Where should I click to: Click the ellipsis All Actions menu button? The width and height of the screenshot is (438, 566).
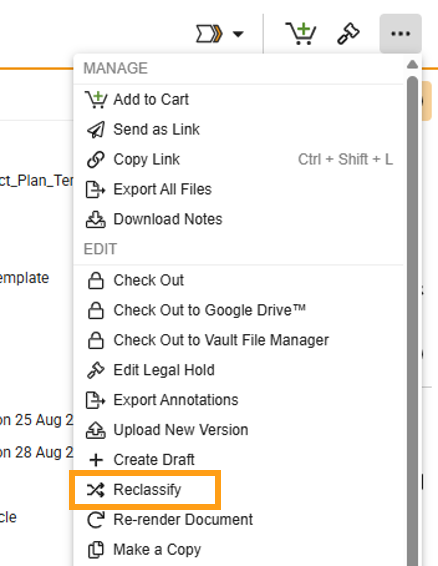[x=400, y=34]
